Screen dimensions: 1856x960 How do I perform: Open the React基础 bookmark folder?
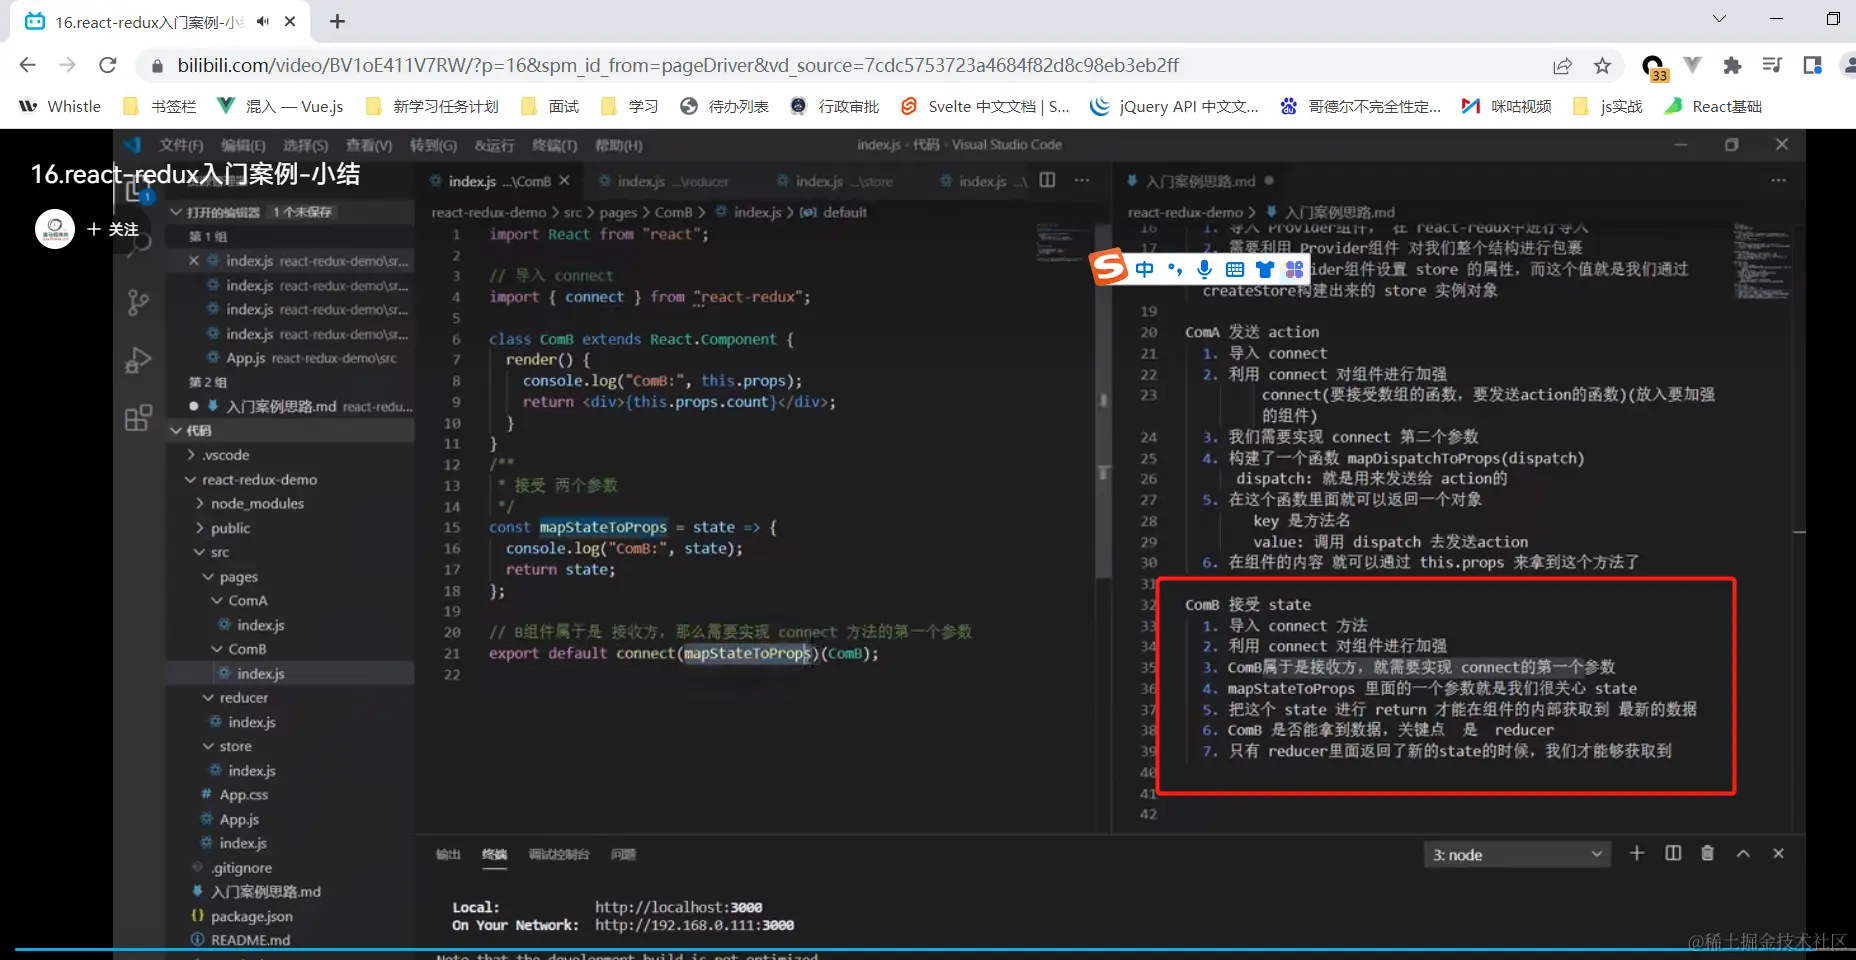pos(1713,106)
